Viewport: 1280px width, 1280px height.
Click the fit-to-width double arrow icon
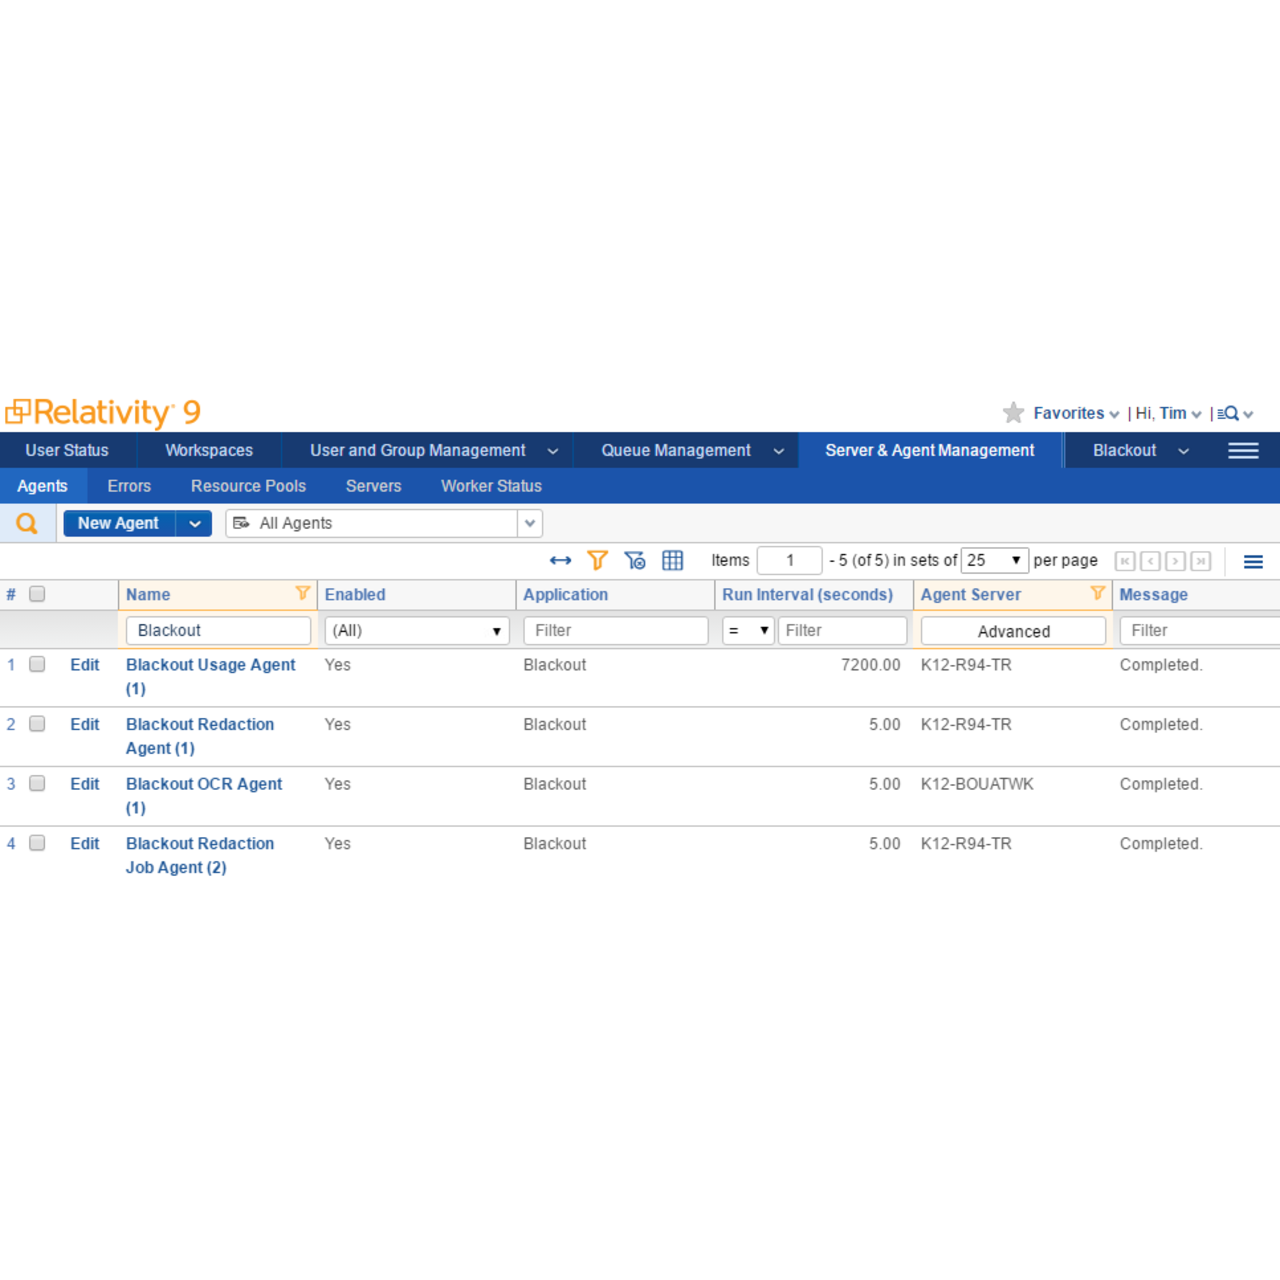point(560,560)
